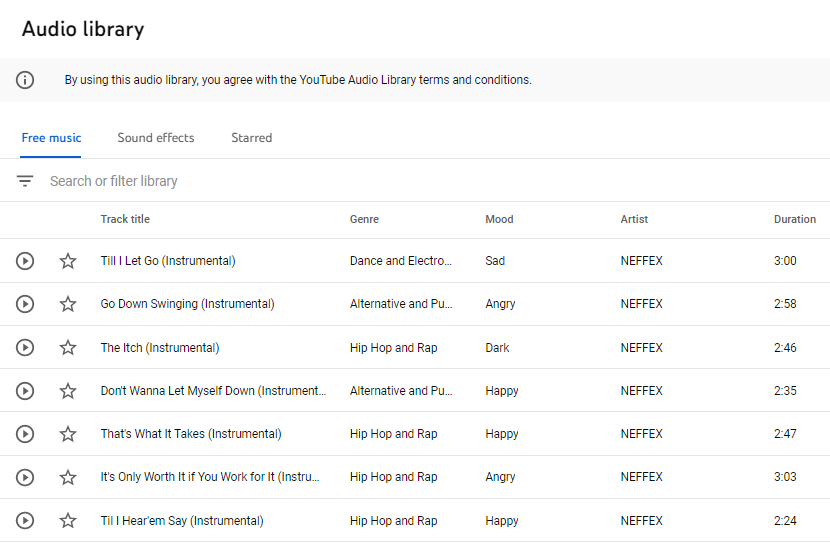The image size is (830, 545).
Task: Star Til I Hear'em Say (Instrumental)
Action: click(x=68, y=521)
